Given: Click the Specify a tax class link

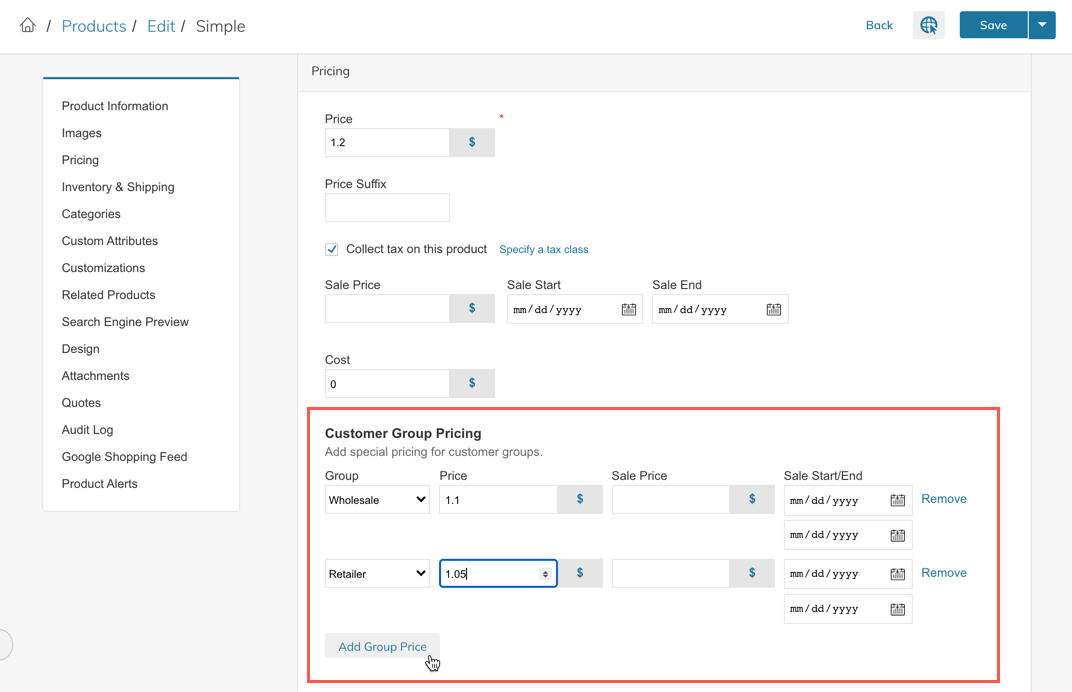Looking at the screenshot, I should 544,250.
